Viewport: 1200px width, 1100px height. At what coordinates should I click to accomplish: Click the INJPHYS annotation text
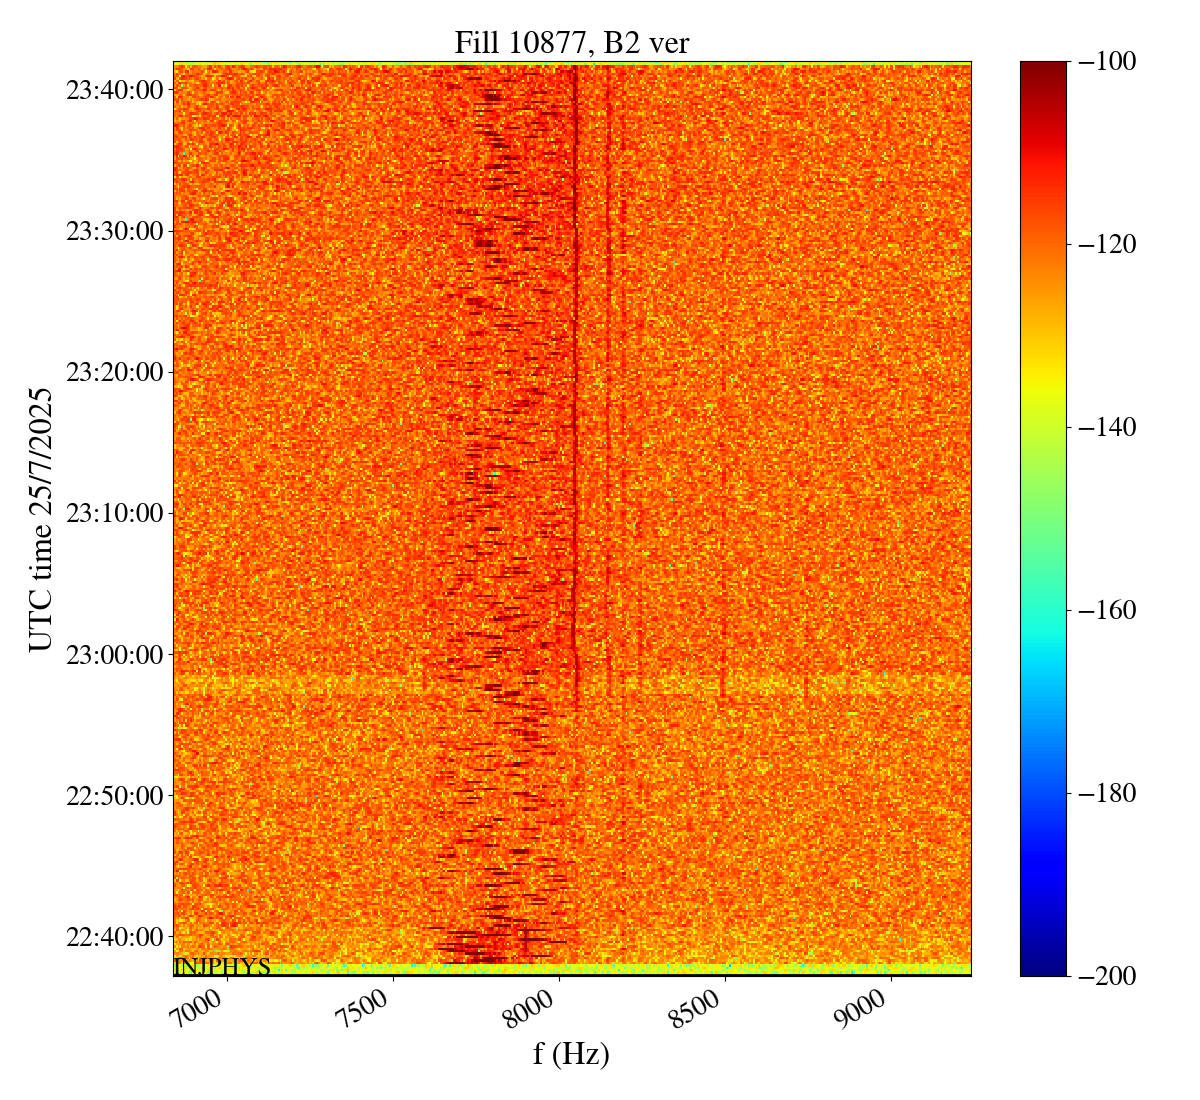click(222, 967)
